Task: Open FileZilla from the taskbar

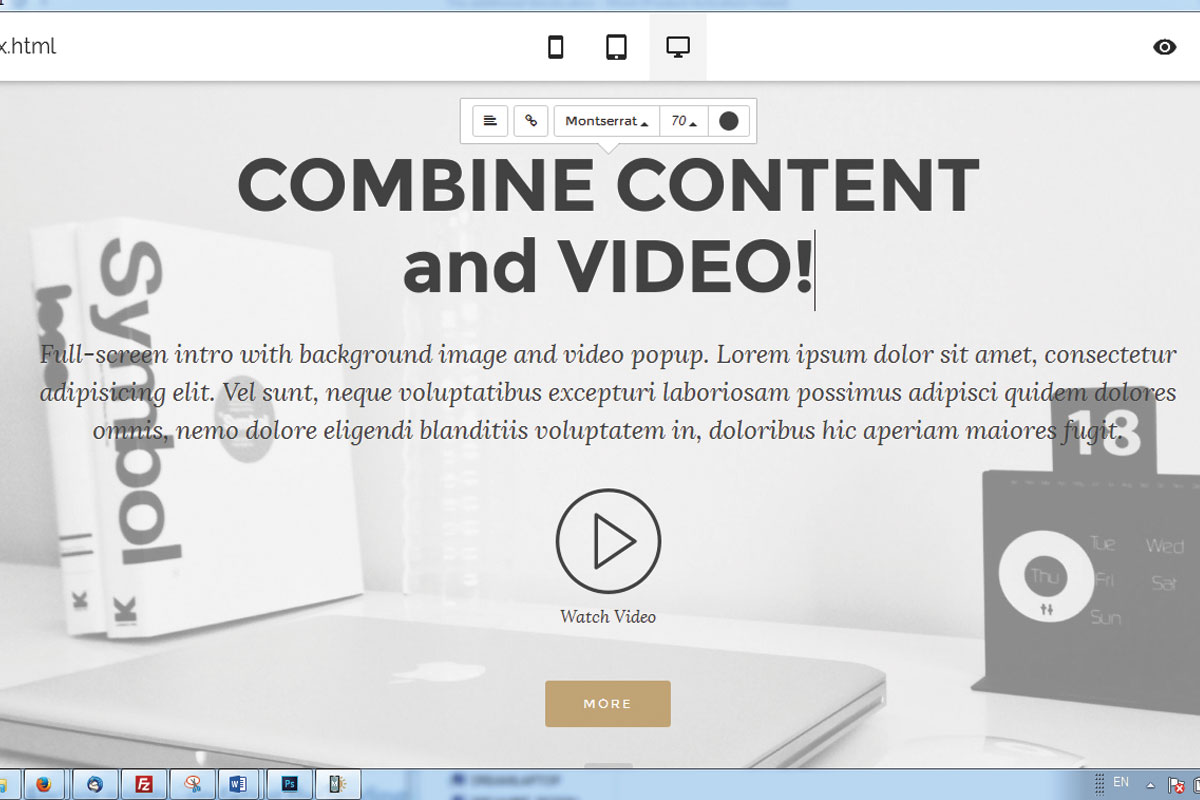Action: click(x=143, y=785)
